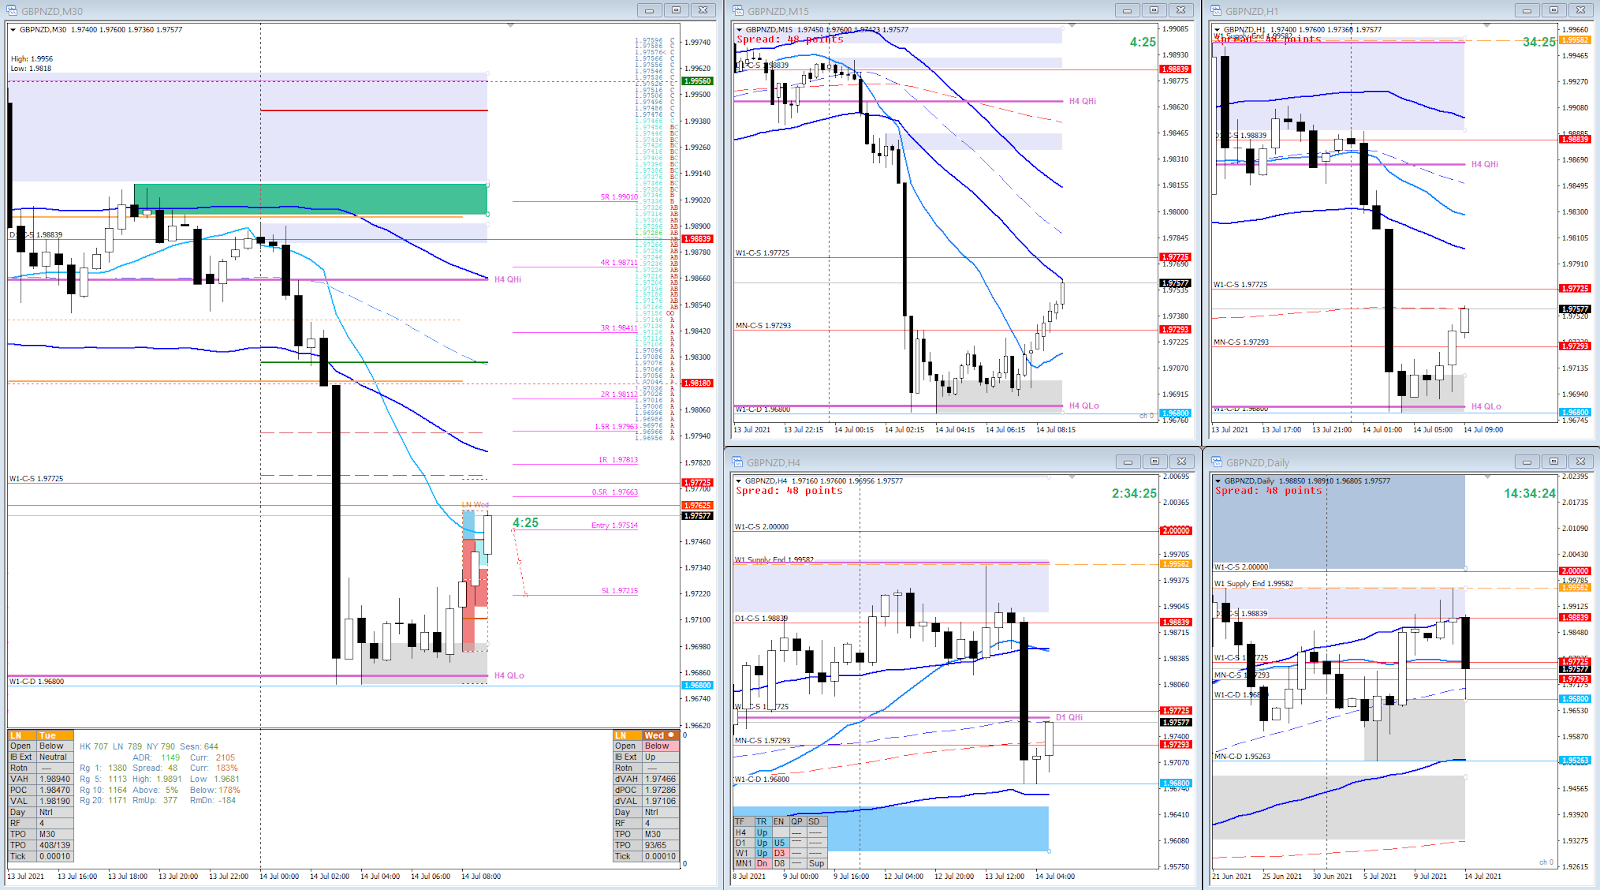Image resolution: width=1600 pixels, height=890 pixels.
Task: Select the 4R 1.98711 target label
Action: (x=619, y=263)
